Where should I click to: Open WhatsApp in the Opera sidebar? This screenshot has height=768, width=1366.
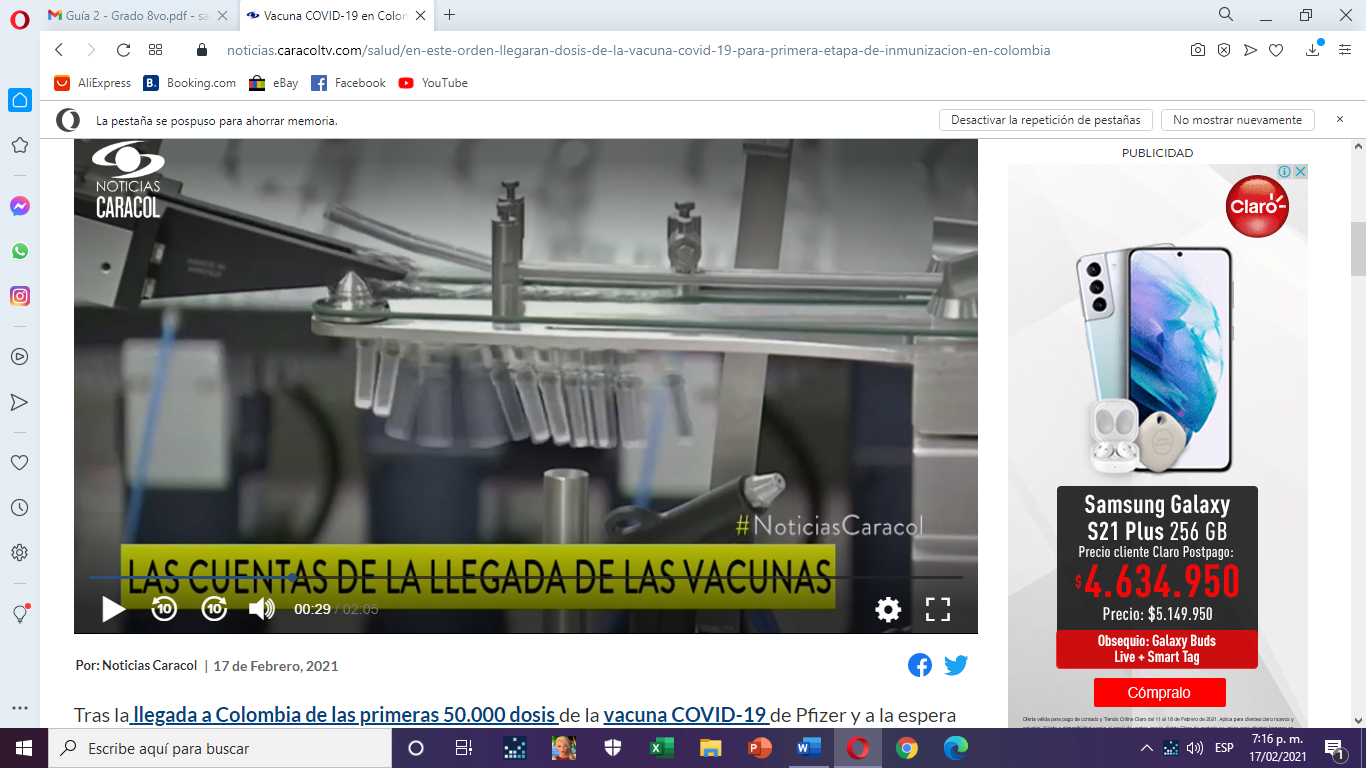click(19, 251)
